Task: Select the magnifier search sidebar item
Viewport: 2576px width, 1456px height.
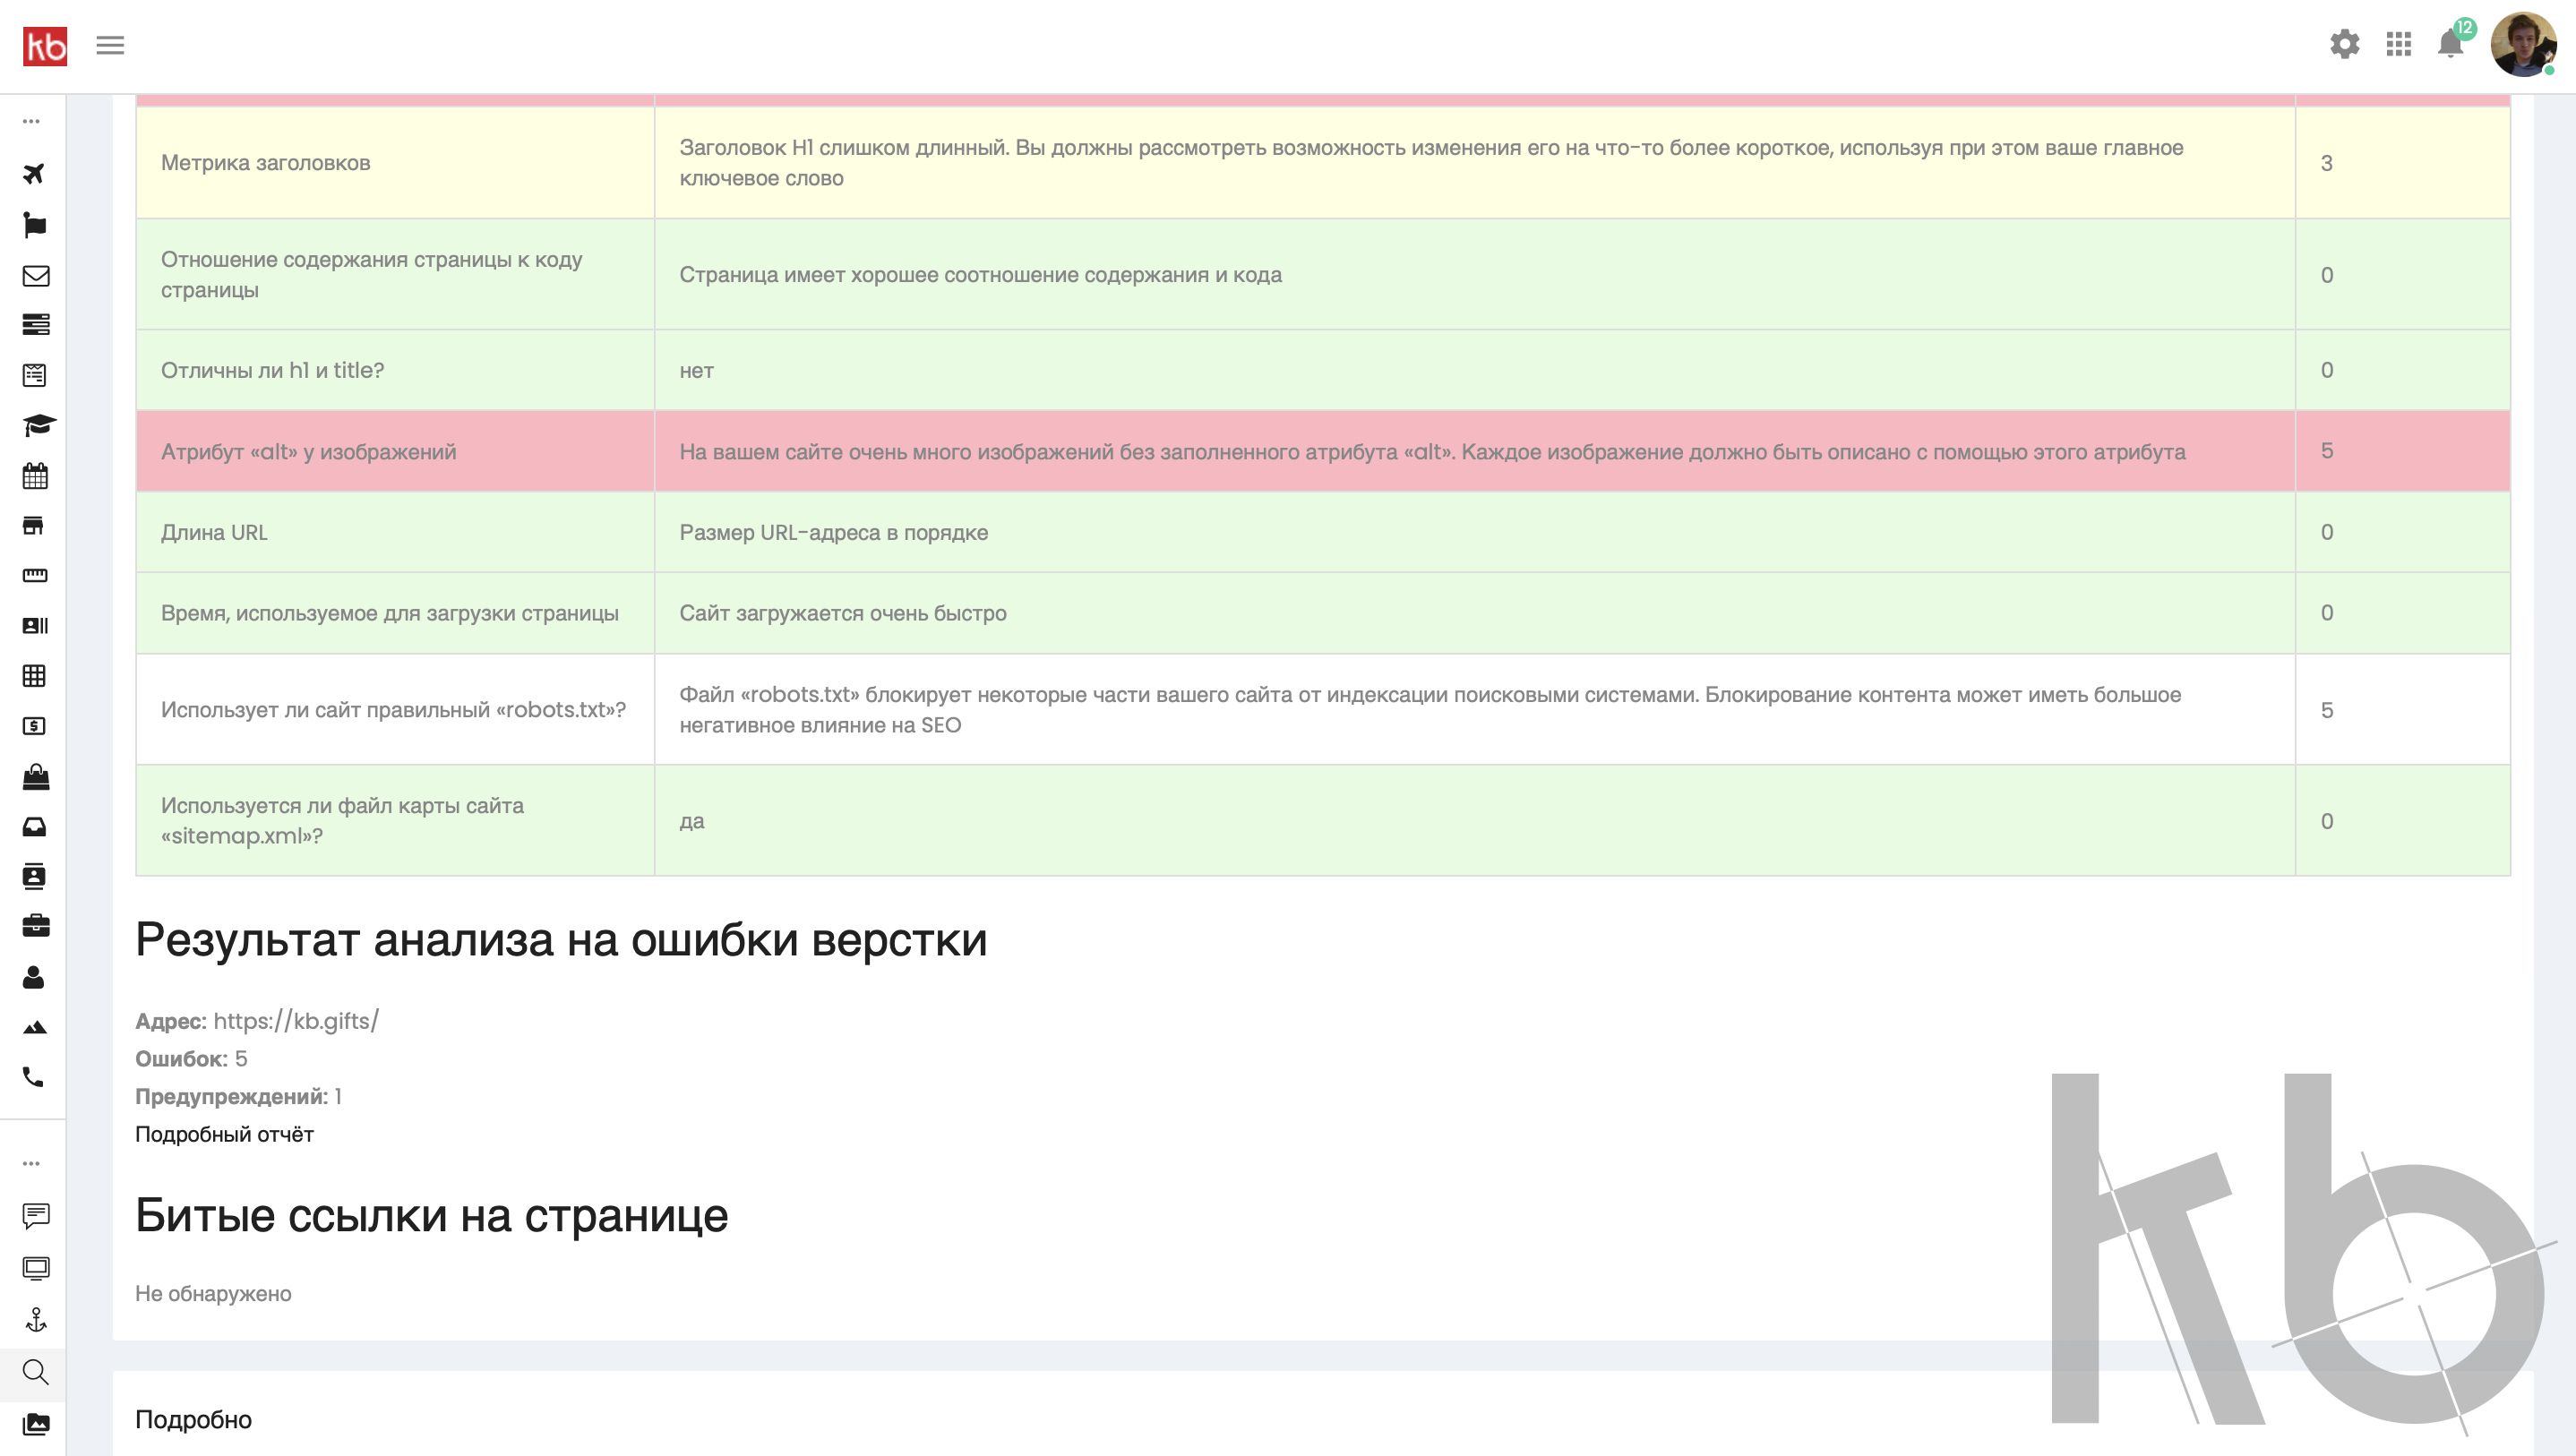Action: point(35,1372)
